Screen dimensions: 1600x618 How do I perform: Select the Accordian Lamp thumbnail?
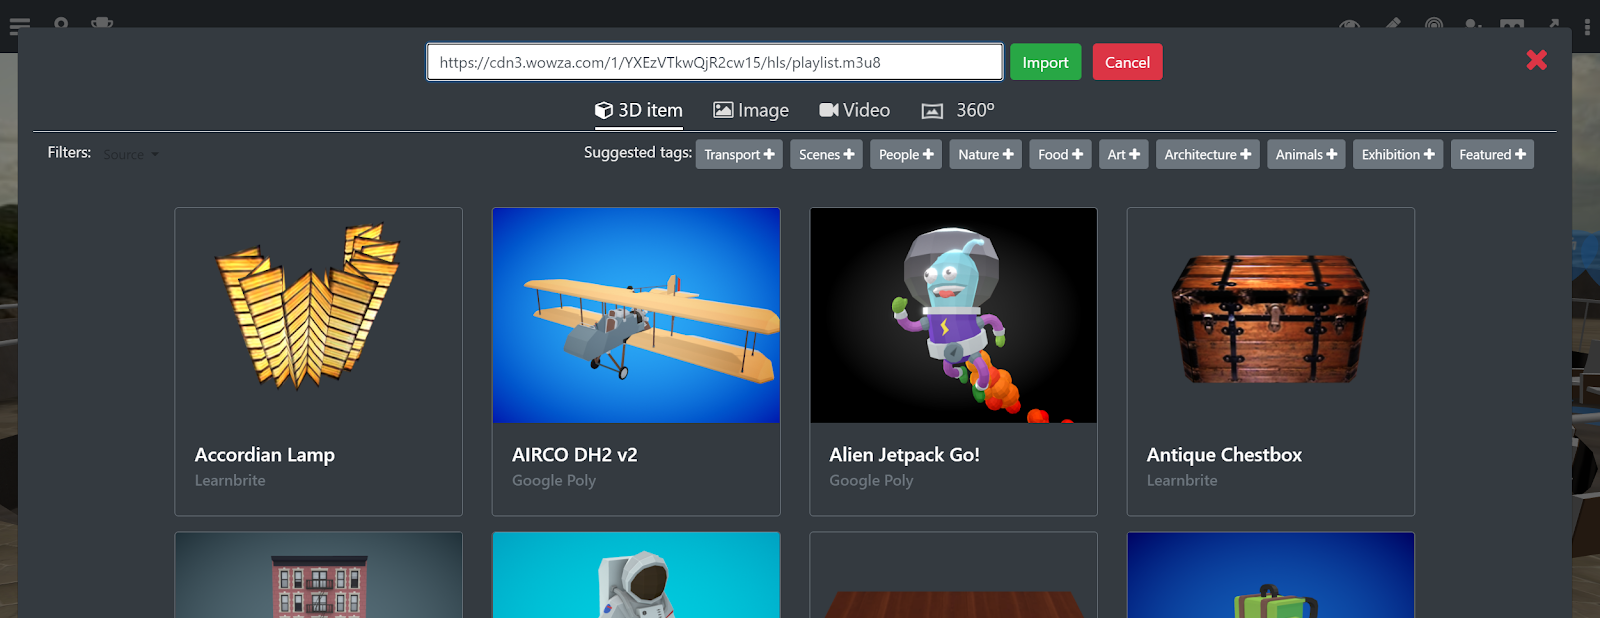318,315
